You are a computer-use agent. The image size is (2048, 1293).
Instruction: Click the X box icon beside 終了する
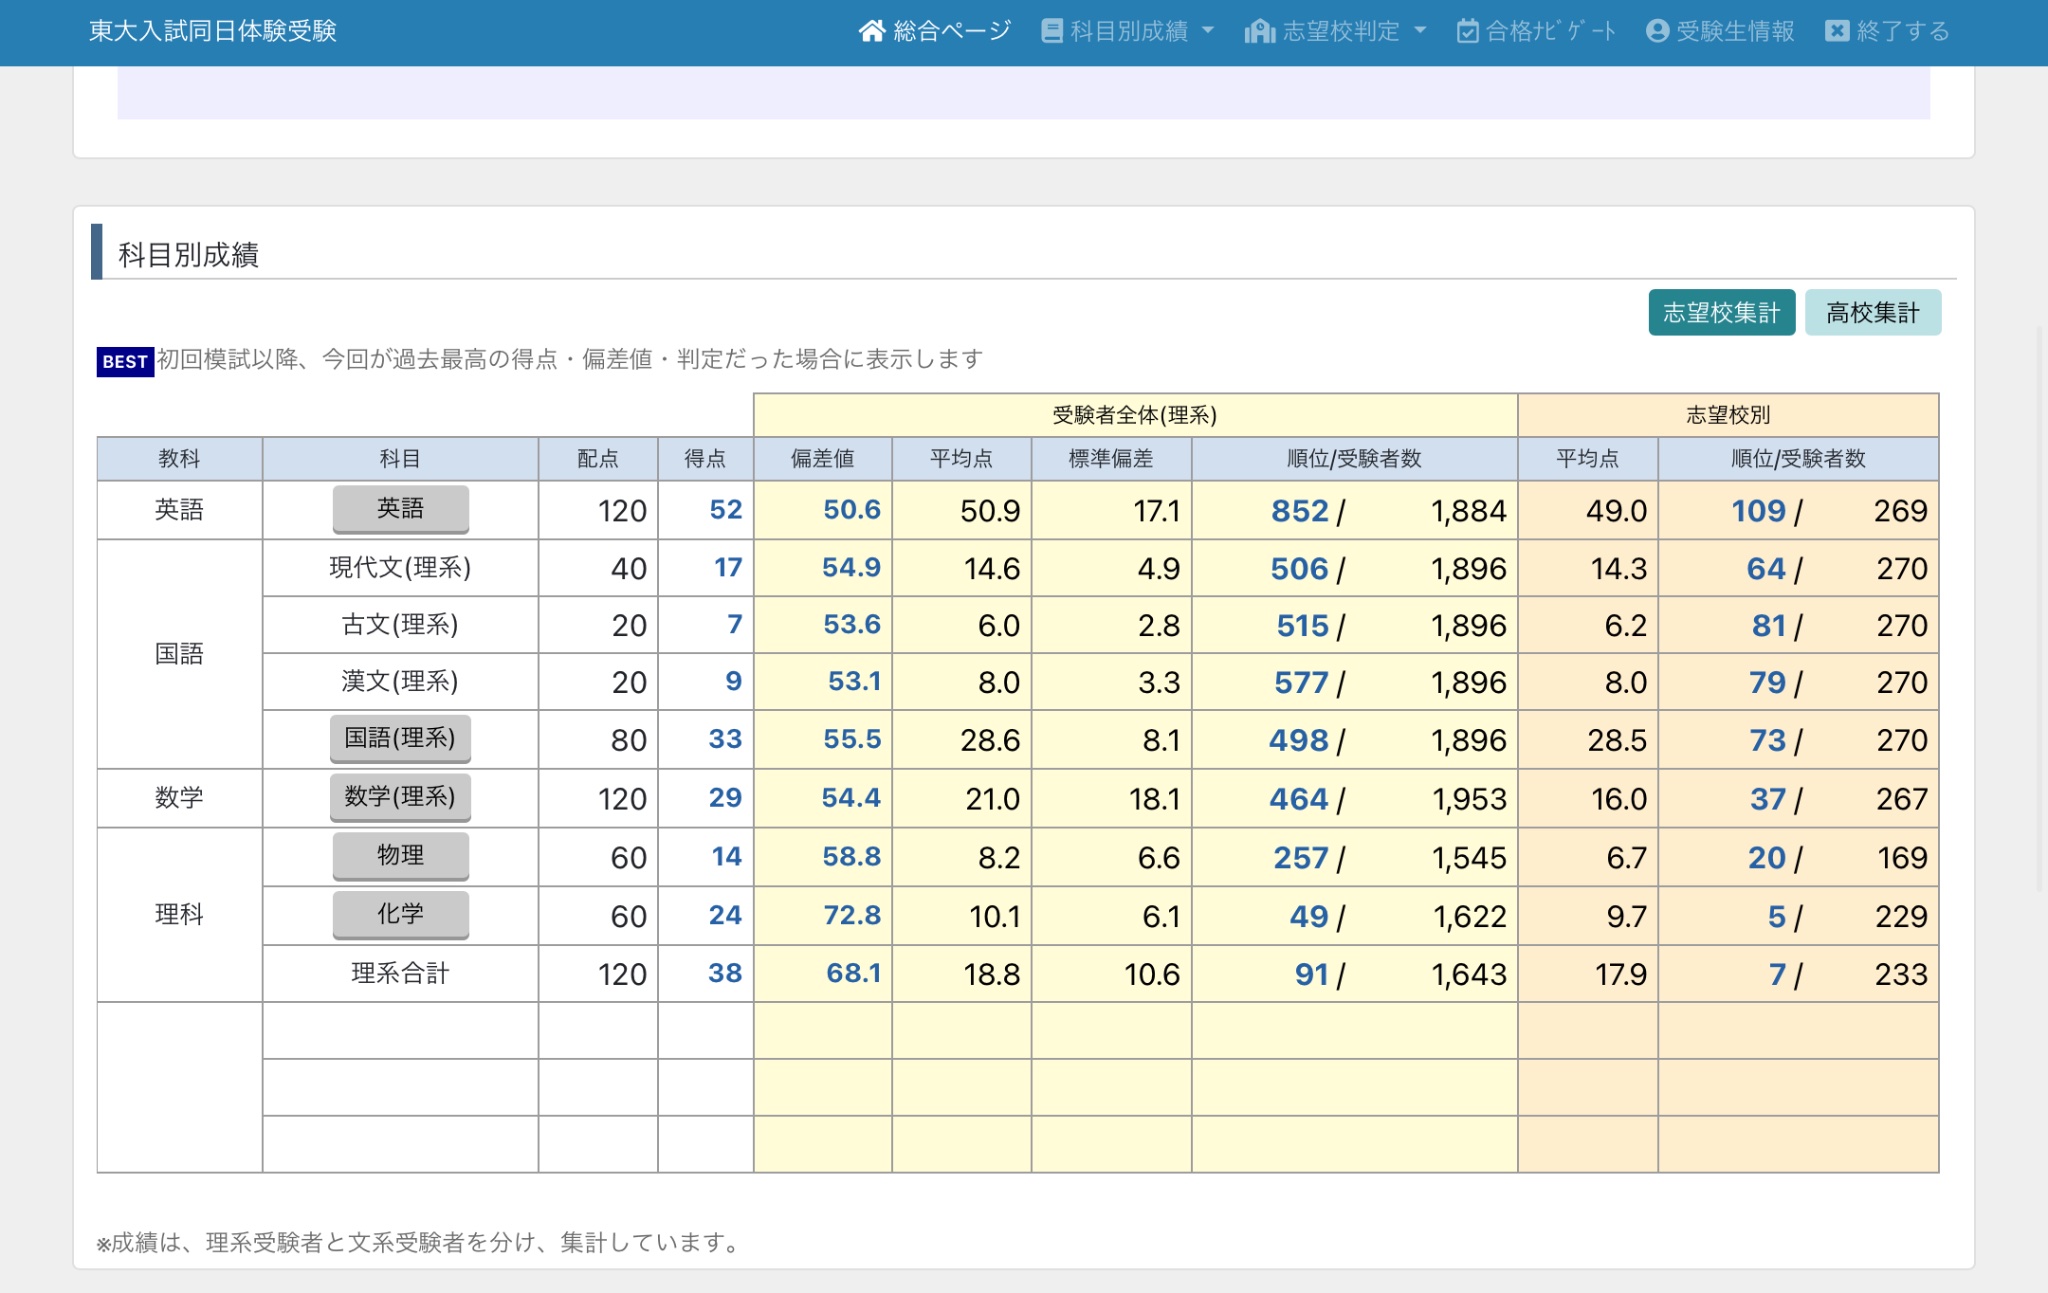(1836, 31)
